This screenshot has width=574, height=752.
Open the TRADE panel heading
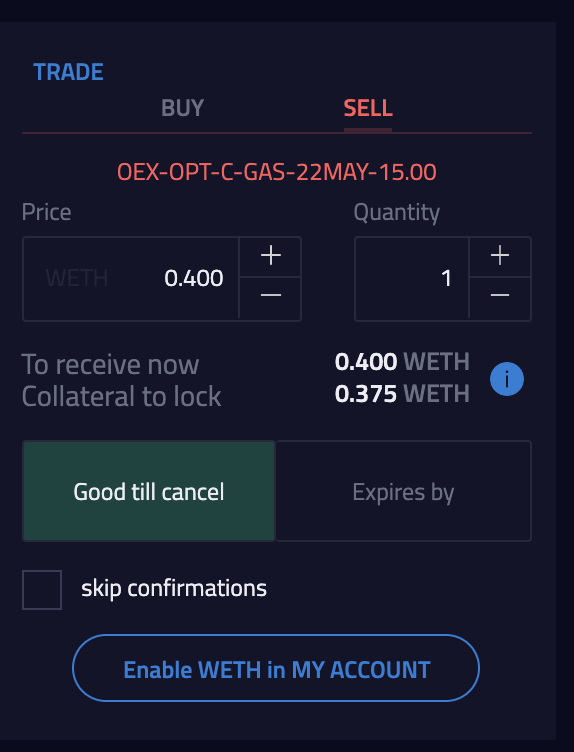68,72
